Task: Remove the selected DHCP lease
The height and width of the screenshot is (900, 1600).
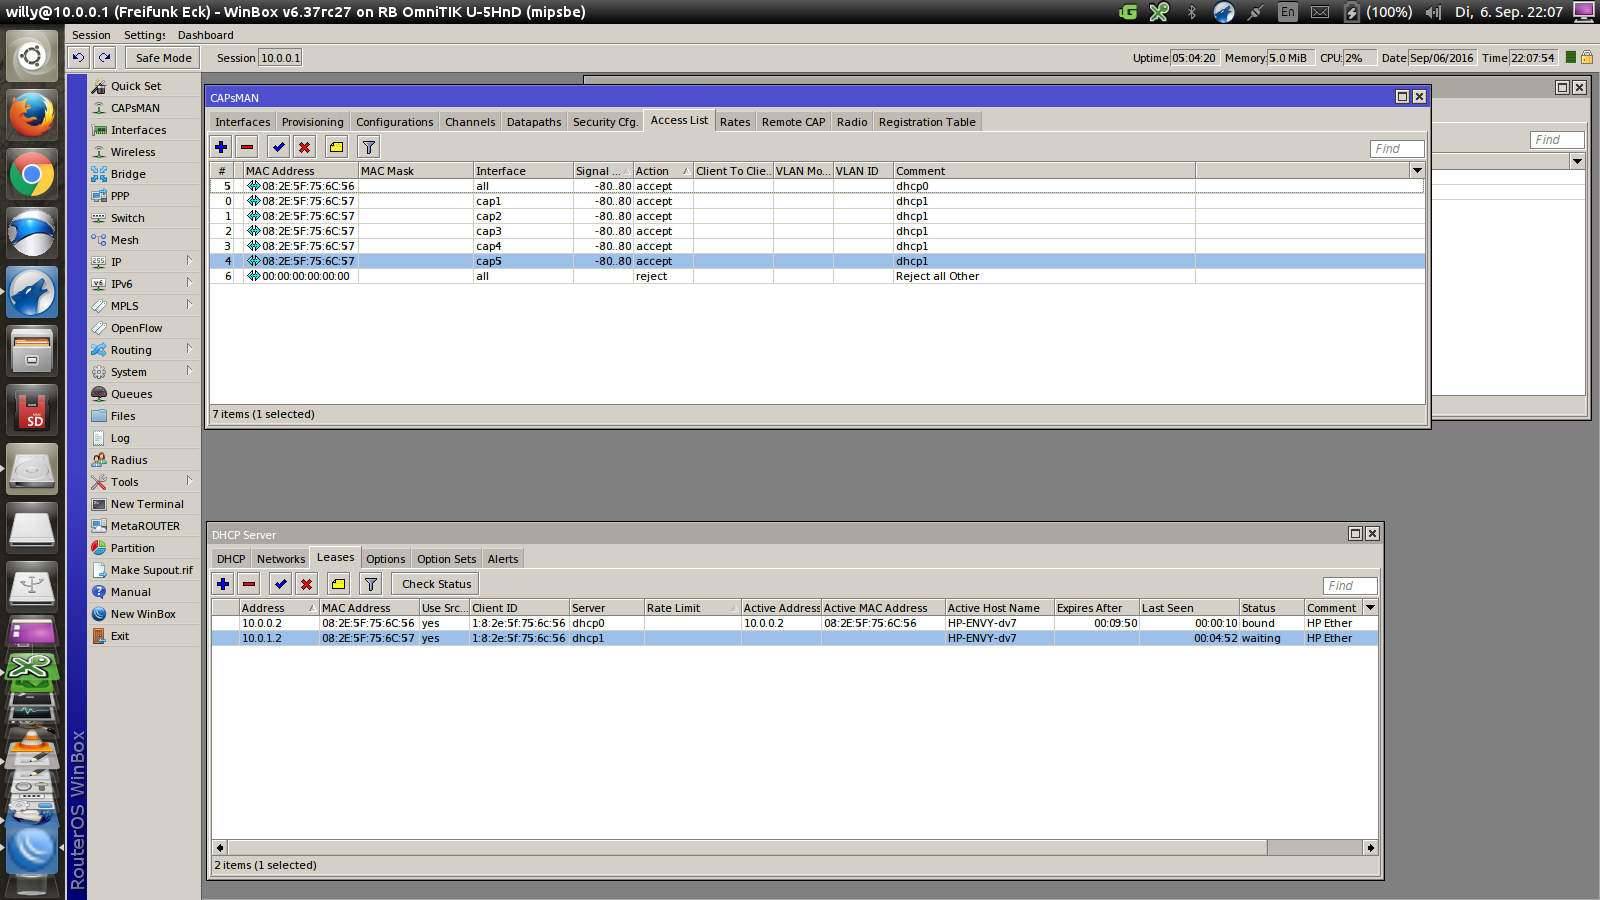Action: tap(249, 584)
